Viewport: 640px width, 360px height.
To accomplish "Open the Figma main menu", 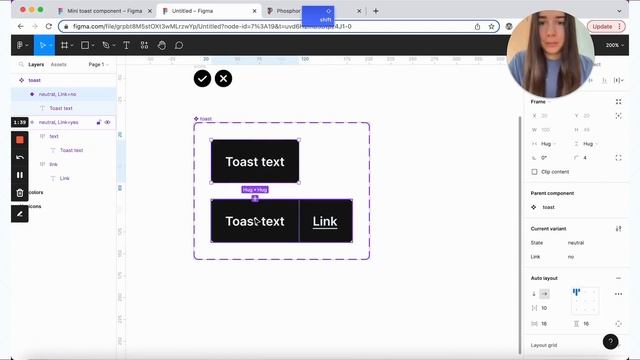I will pos(22,45).
